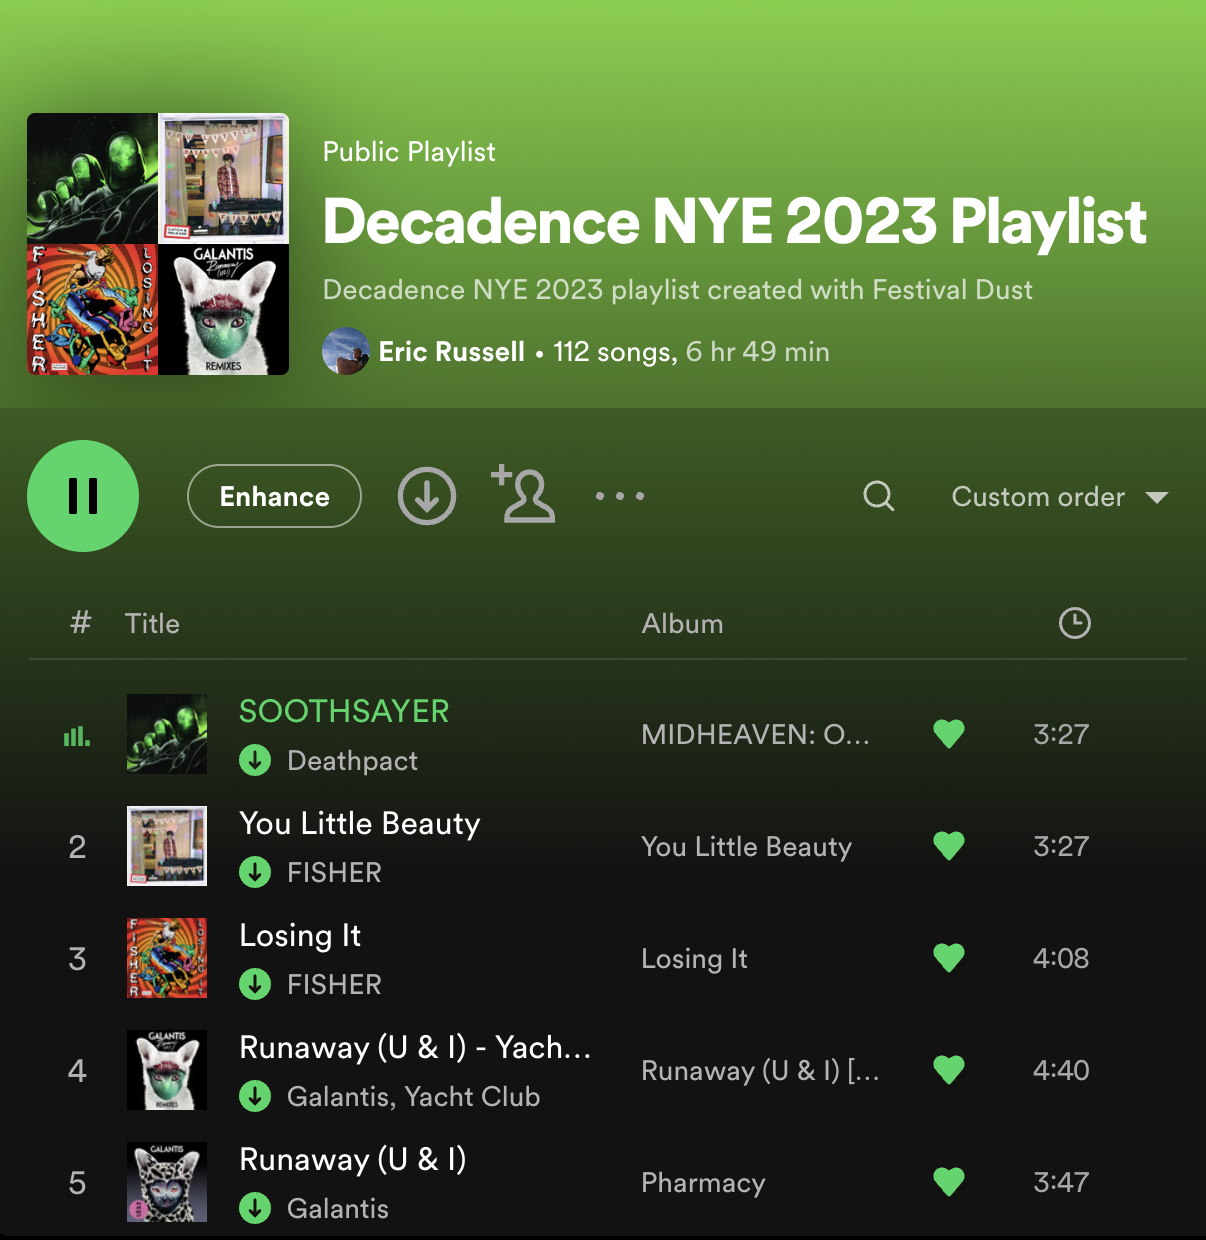Toggle the heart on You Little Beauty

pos(949,846)
